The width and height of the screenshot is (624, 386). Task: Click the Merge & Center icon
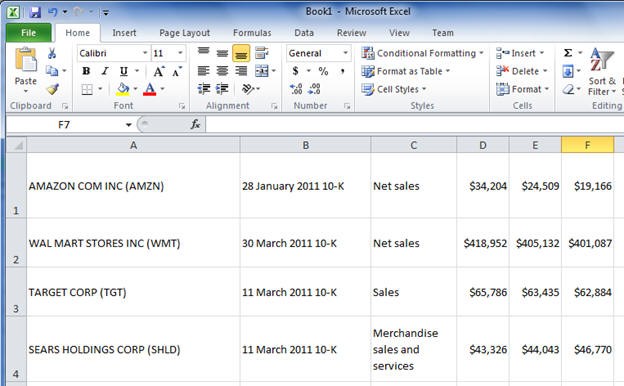pos(262,71)
